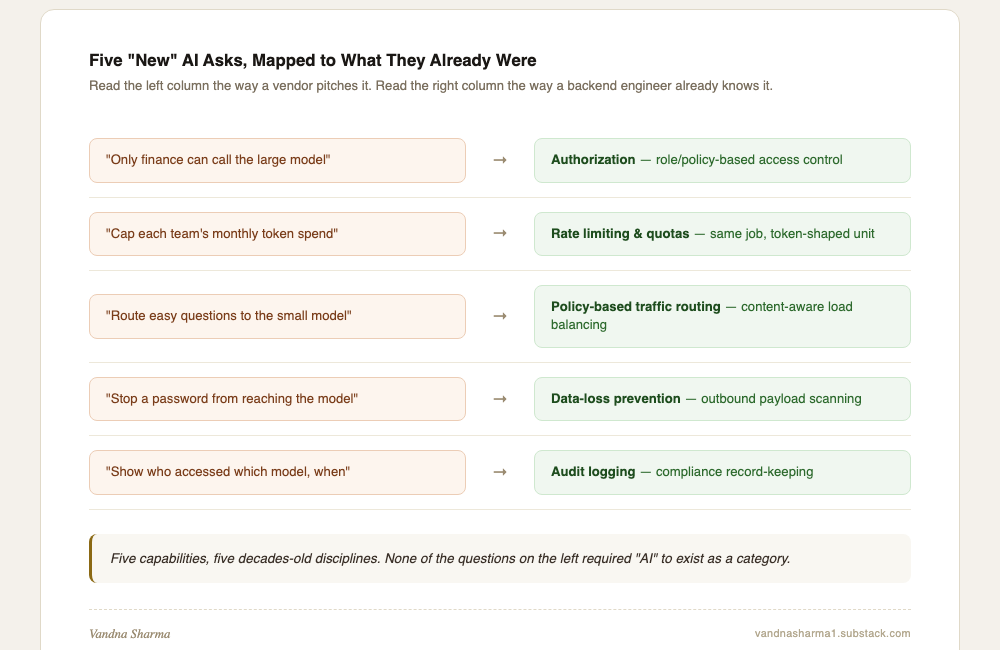Click the arrow before Policy-based traffic routing

500,316
